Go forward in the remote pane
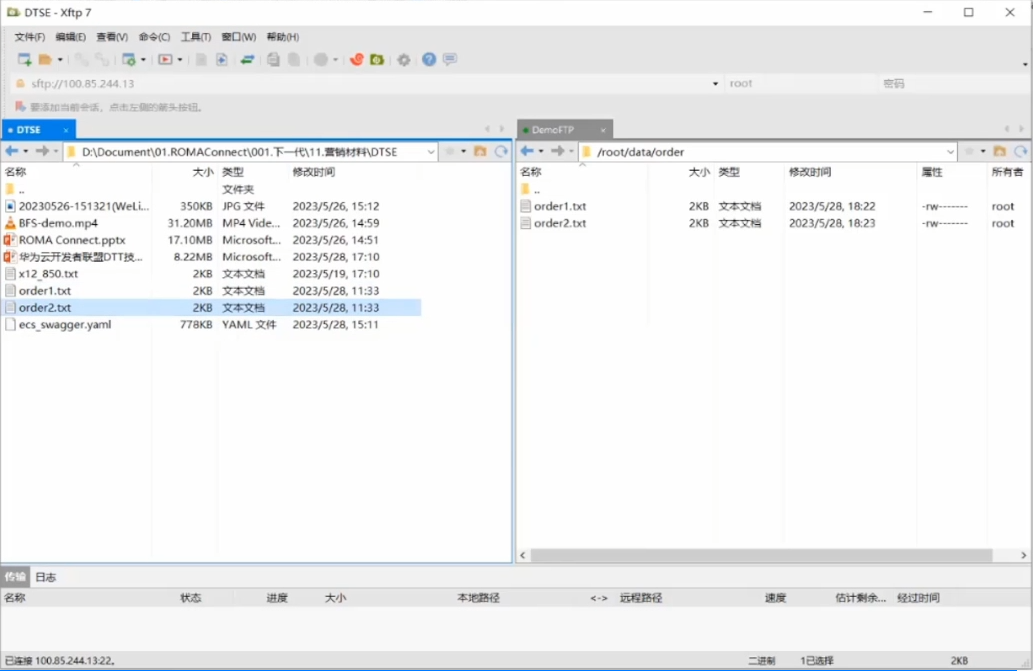The width and height of the screenshot is (1033, 671). [x=557, y=151]
